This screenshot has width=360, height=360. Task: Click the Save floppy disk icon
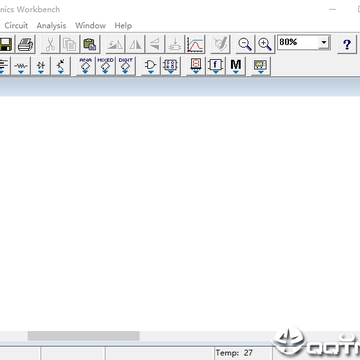pos(6,44)
